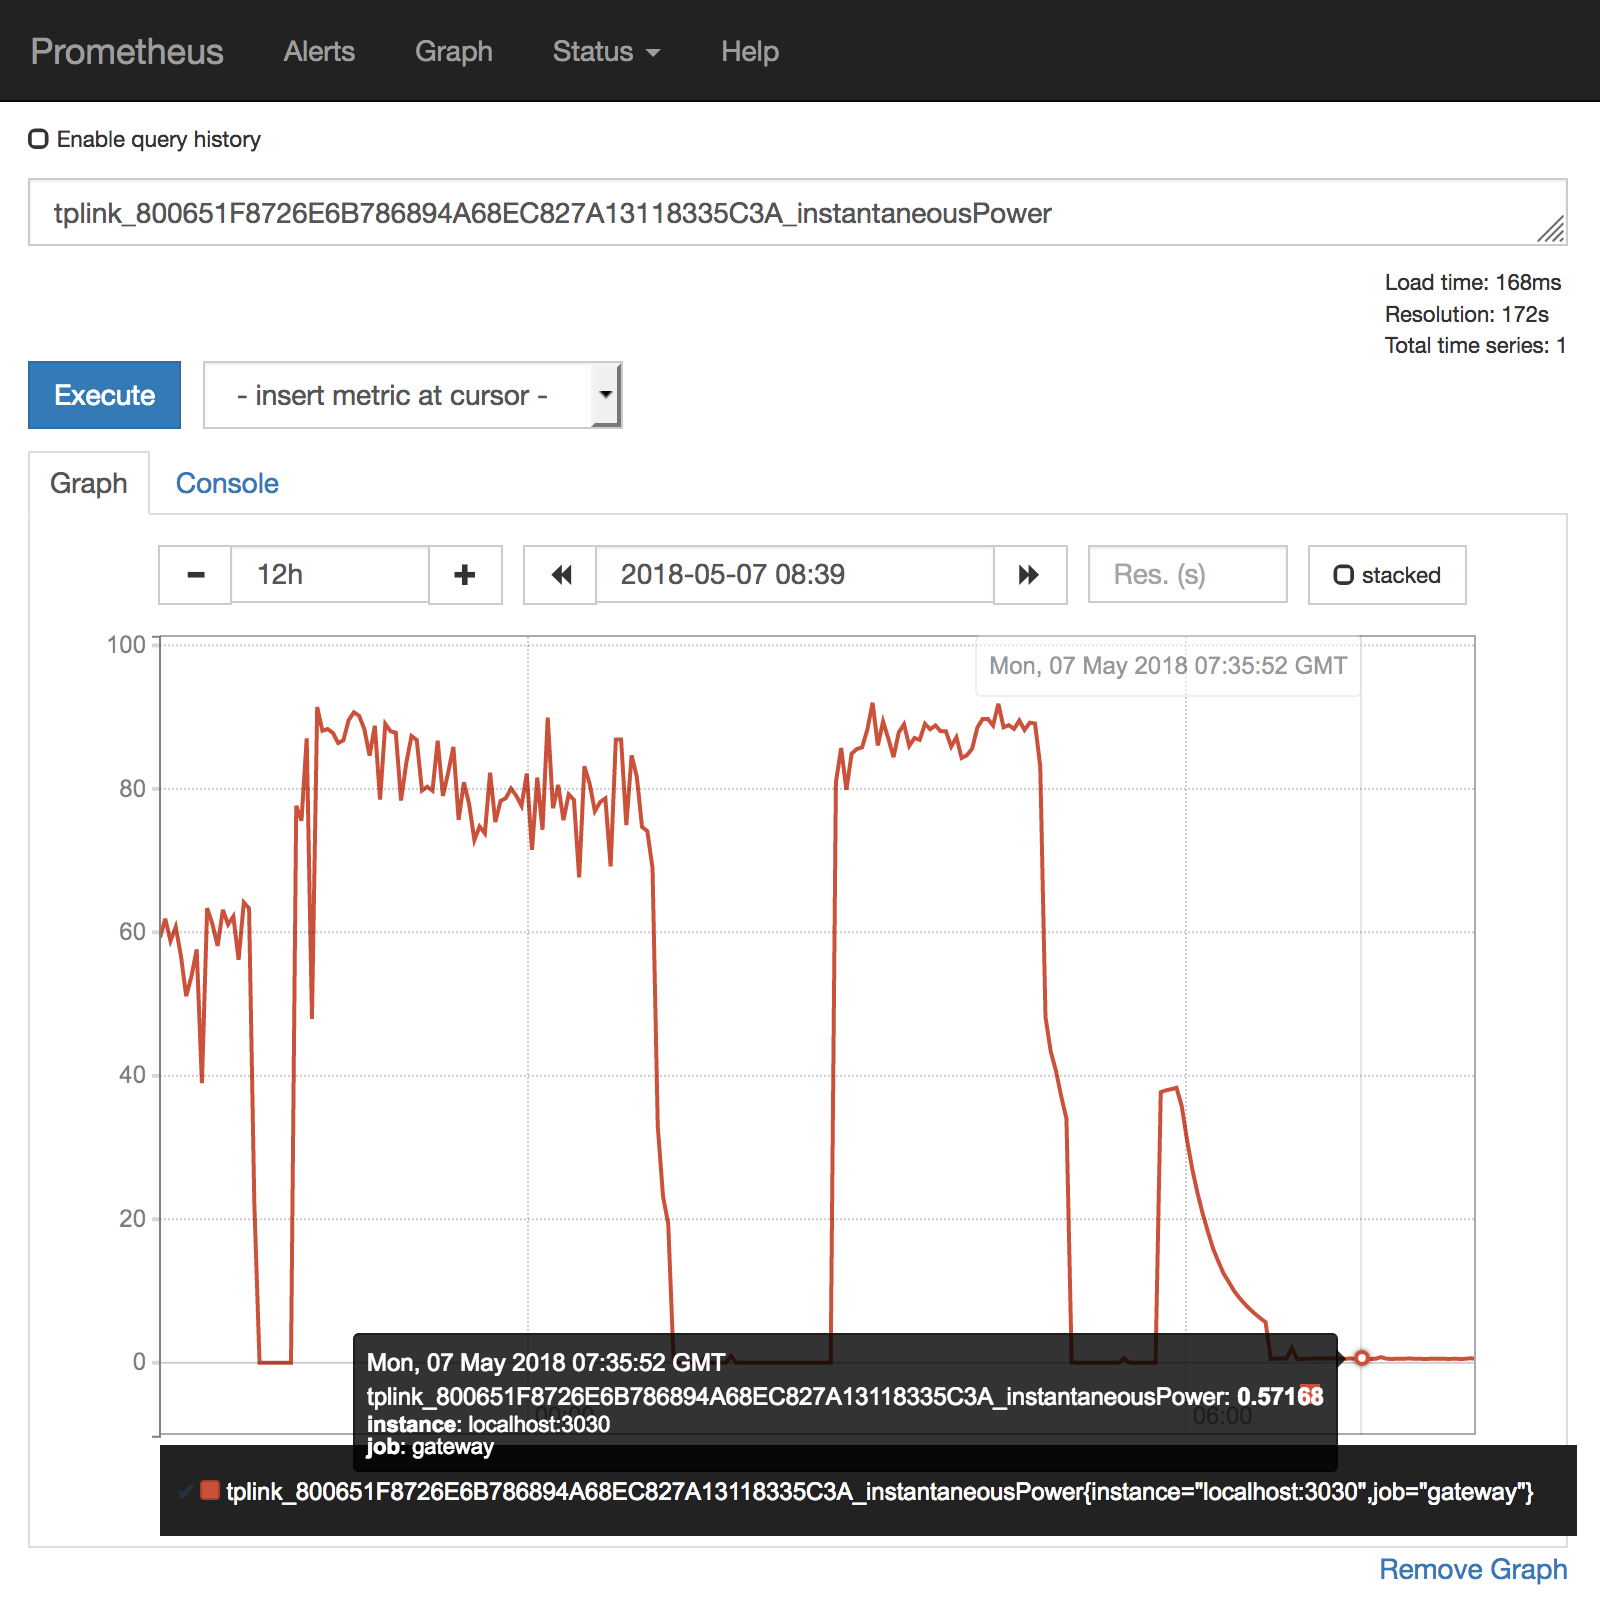This screenshot has width=1600, height=1600.
Task: Click the hovered data point marker on graph
Action: click(1361, 1357)
